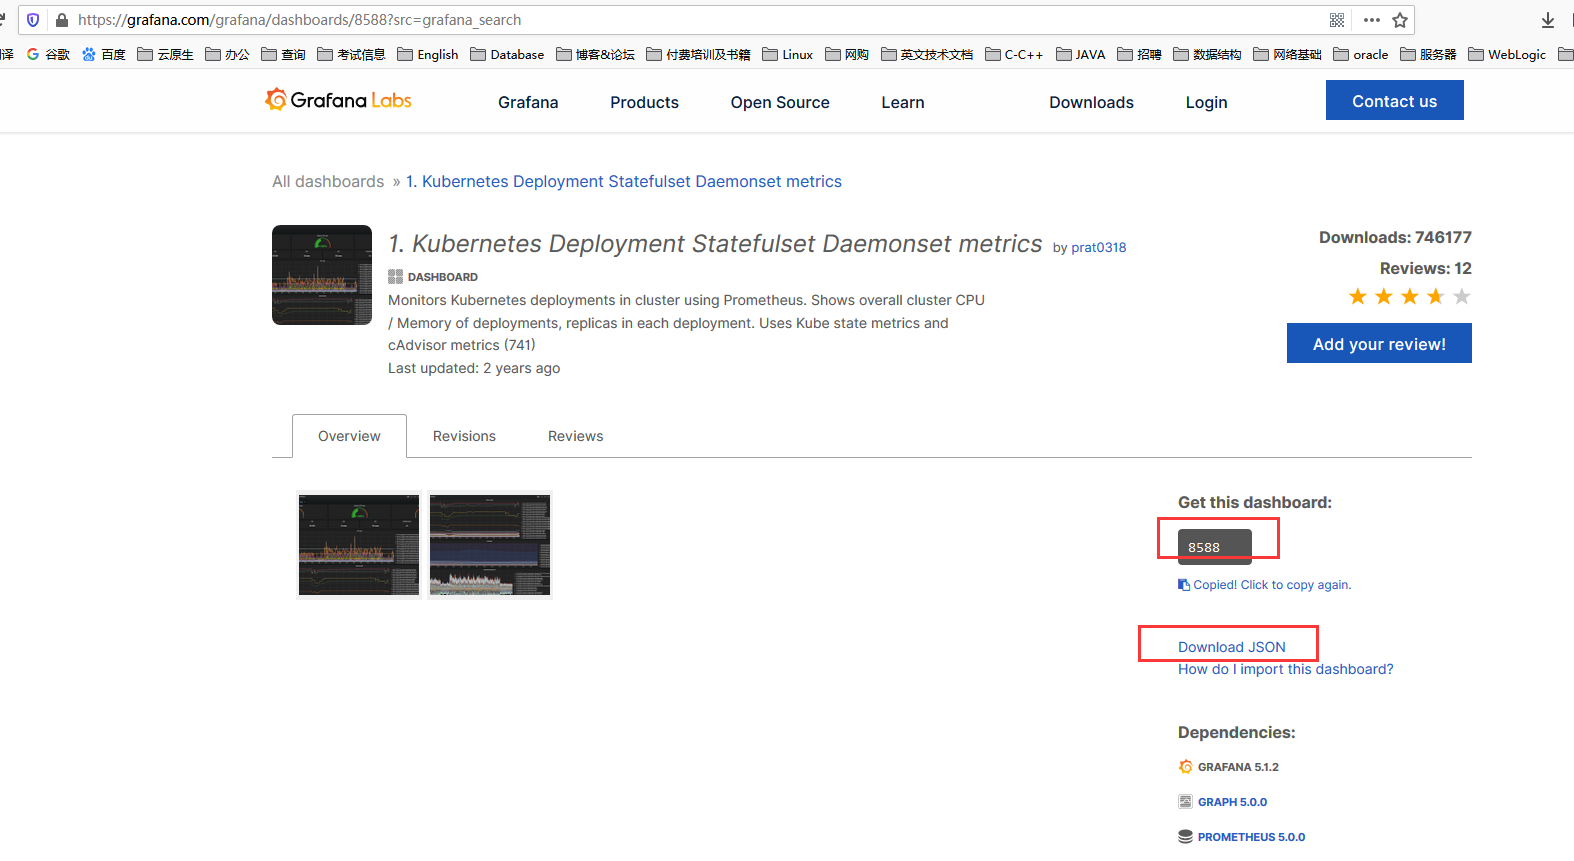Screen dimensions: 1574x861
Task: Click the Grafana Labs logo
Action: [x=338, y=100]
